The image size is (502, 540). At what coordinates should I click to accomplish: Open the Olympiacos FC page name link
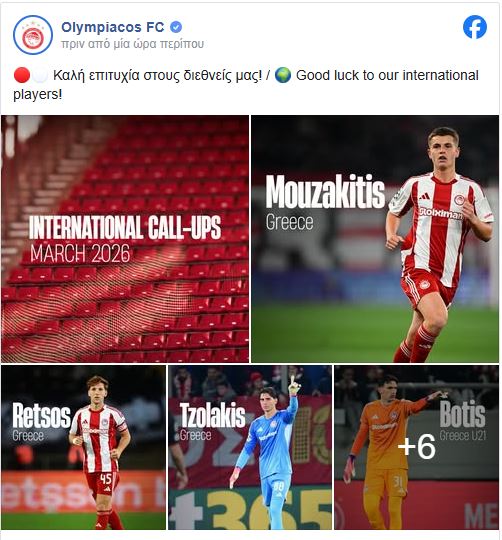click(x=113, y=27)
